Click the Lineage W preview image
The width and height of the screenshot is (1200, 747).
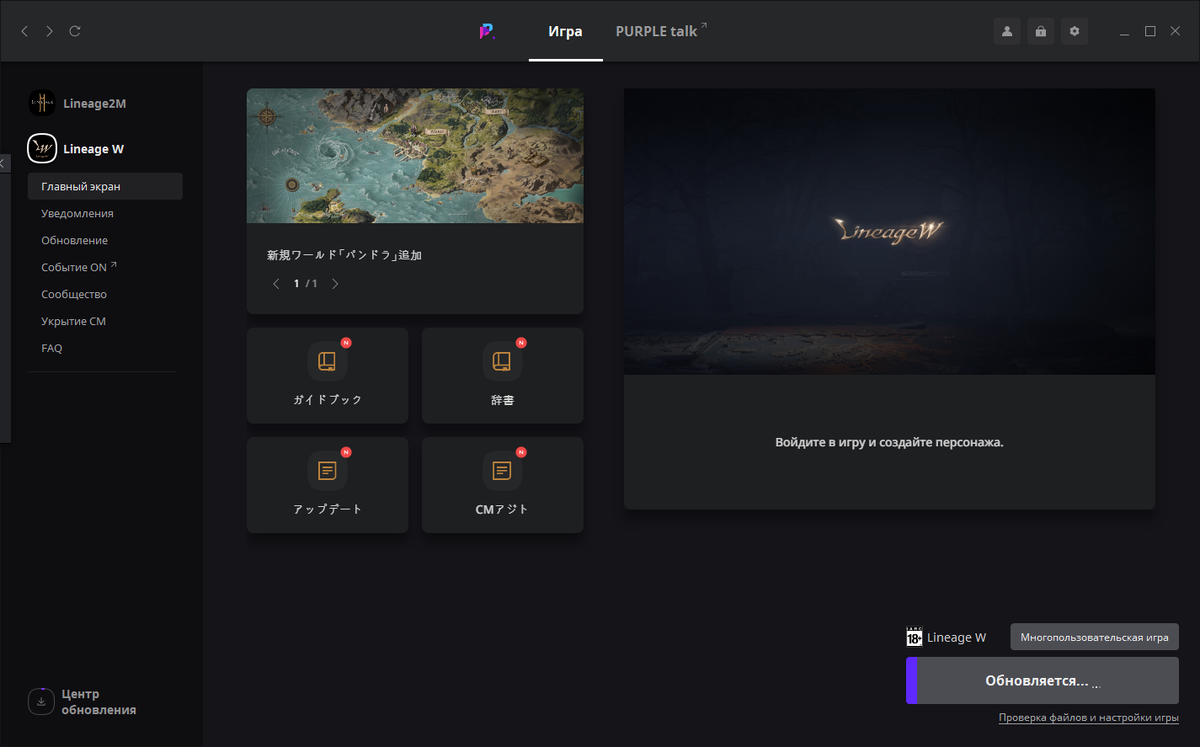(x=889, y=231)
